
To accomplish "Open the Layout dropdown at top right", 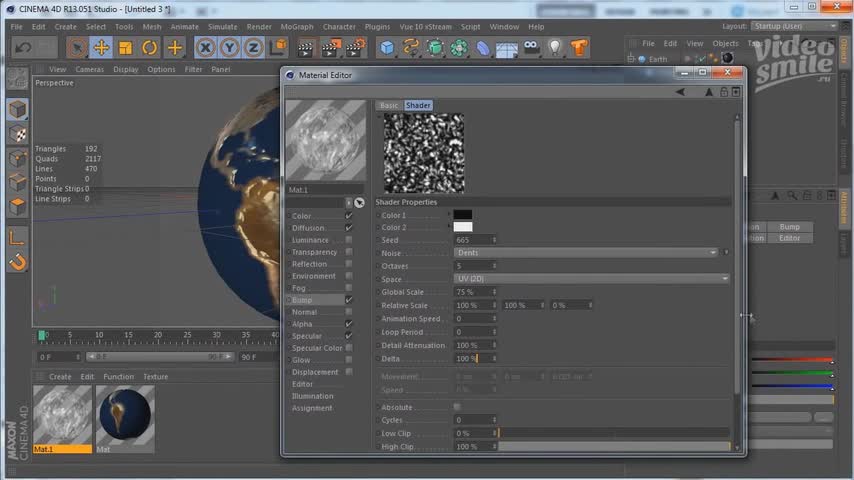I will click(794, 26).
